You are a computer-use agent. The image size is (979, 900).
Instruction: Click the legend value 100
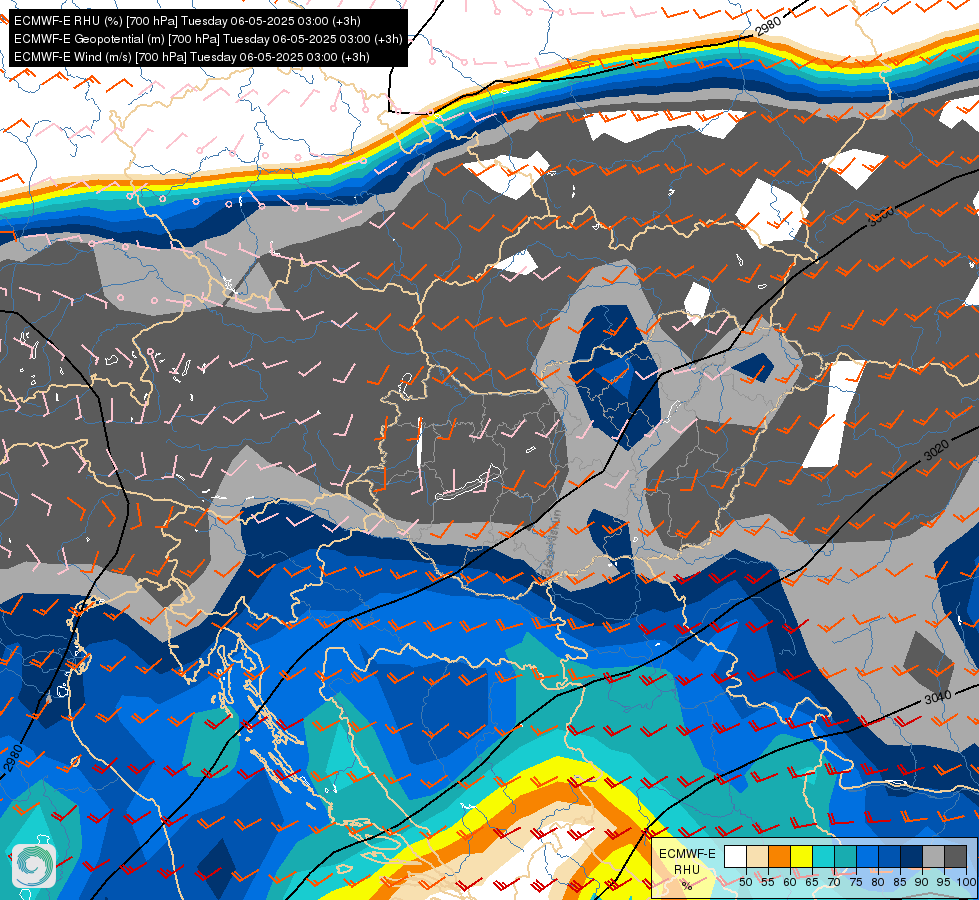(x=966, y=882)
